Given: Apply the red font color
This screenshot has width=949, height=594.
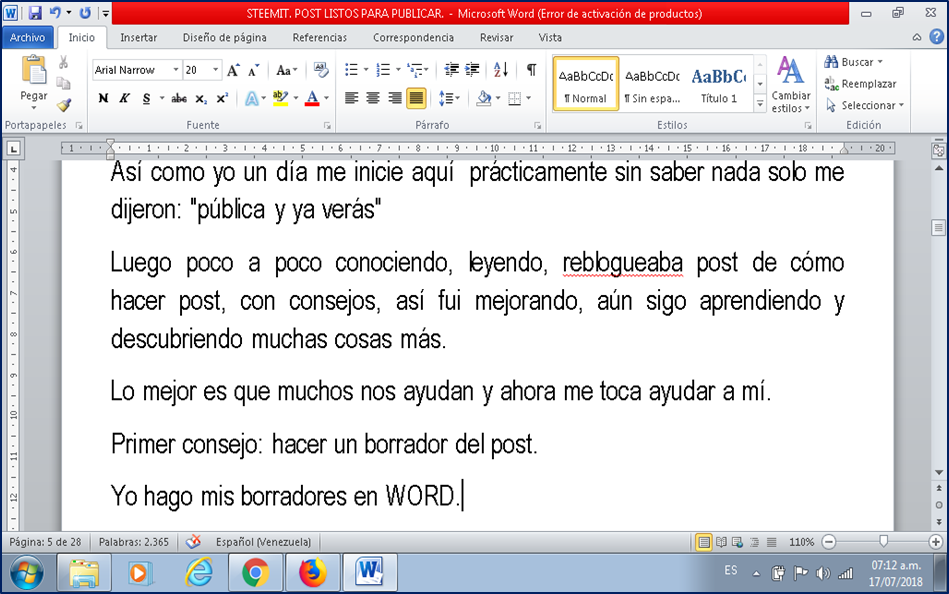Looking at the screenshot, I should click(312, 98).
